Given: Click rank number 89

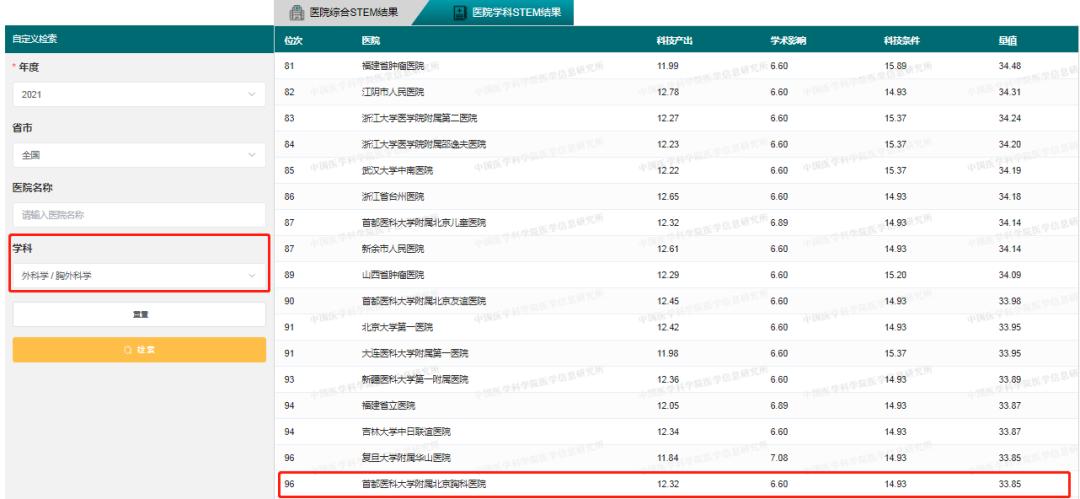Looking at the screenshot, I should pos(289,274).
